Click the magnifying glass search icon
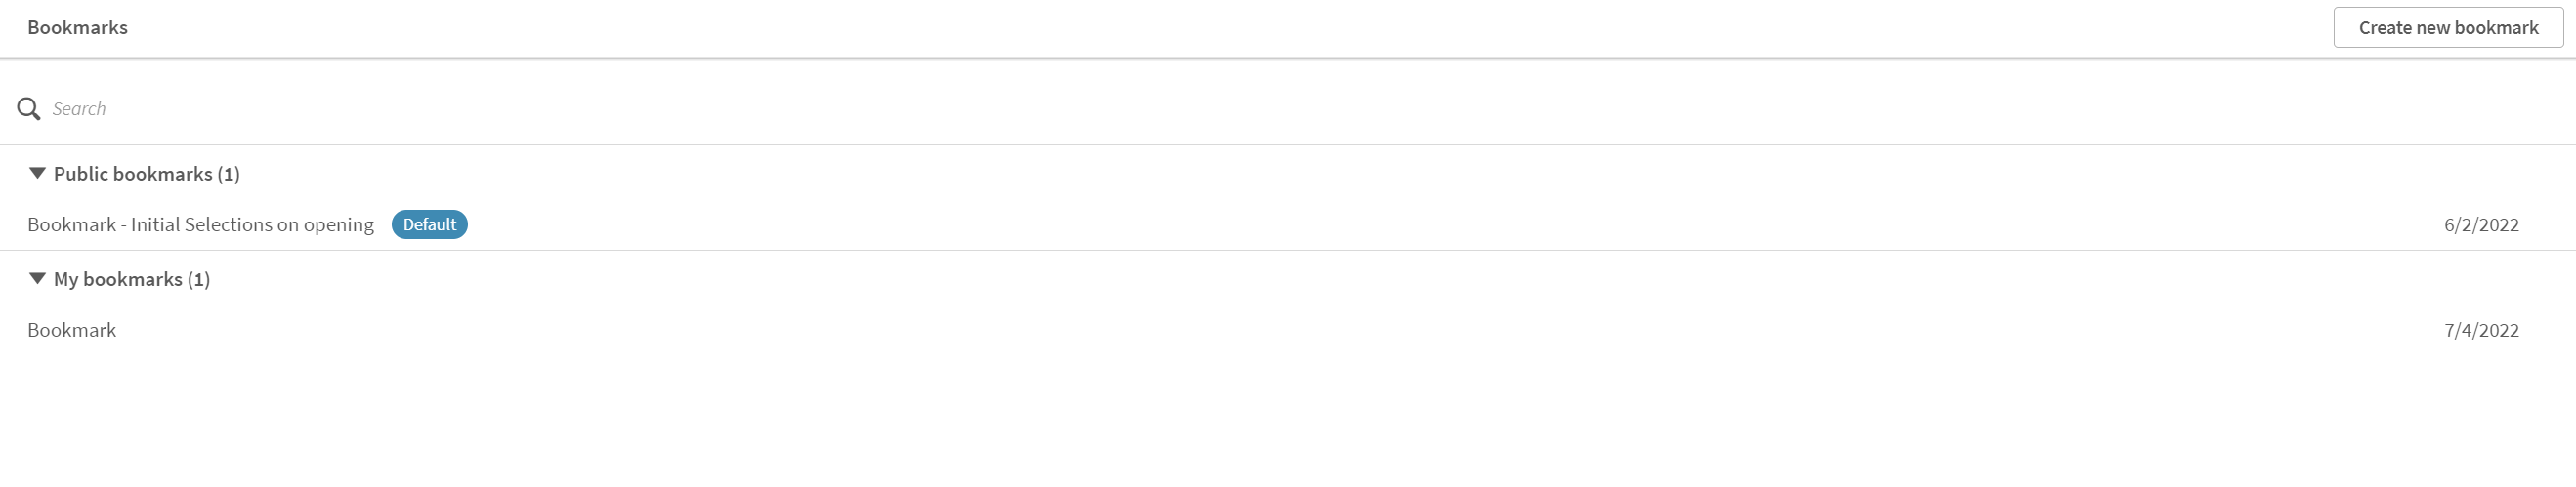 coord(29,109)
